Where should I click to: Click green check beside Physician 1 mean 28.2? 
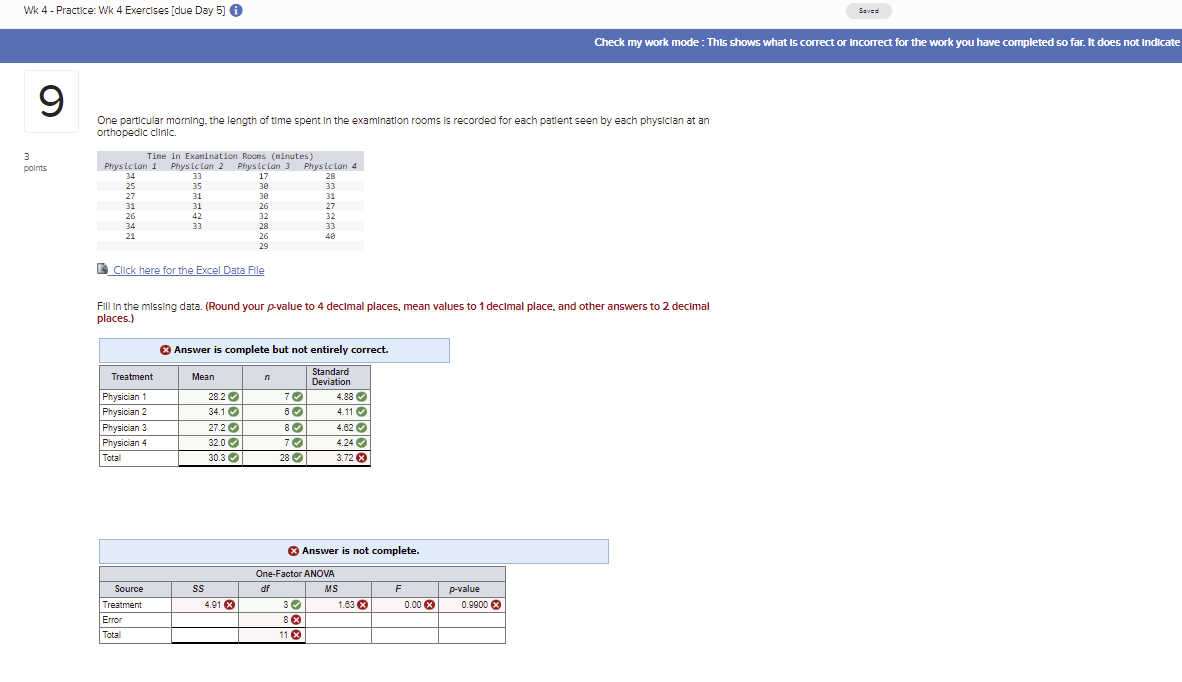pyautogui.click(x=234, y=397)
